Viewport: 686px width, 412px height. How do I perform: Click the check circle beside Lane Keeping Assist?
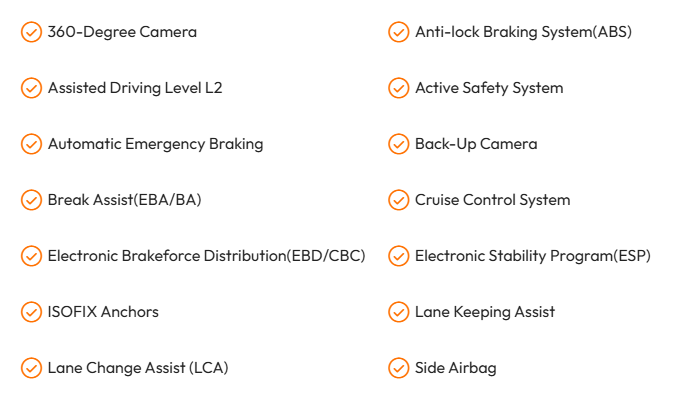(x=399, y=312)
